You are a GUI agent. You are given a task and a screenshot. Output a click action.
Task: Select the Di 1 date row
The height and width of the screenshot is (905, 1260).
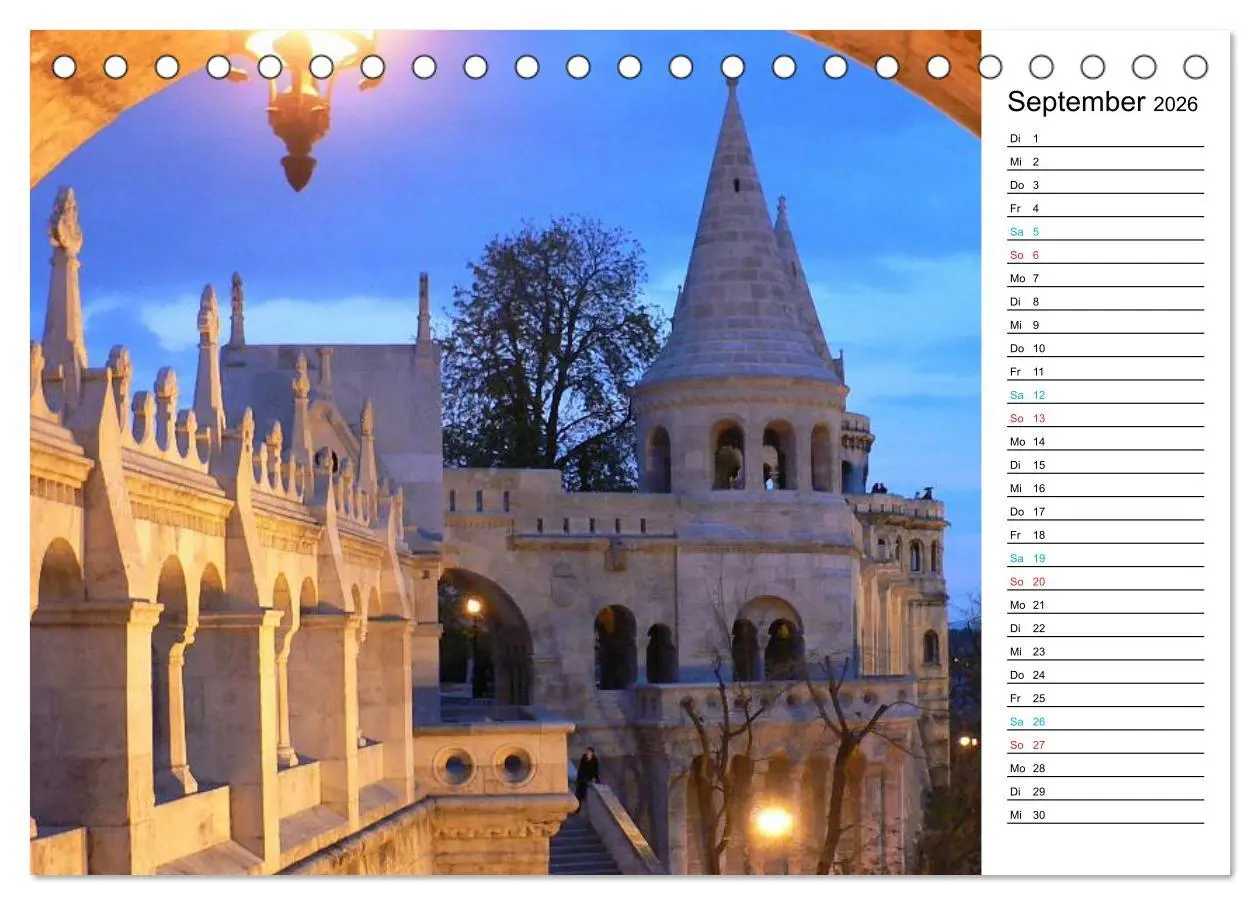click(x=1105, y=139)
